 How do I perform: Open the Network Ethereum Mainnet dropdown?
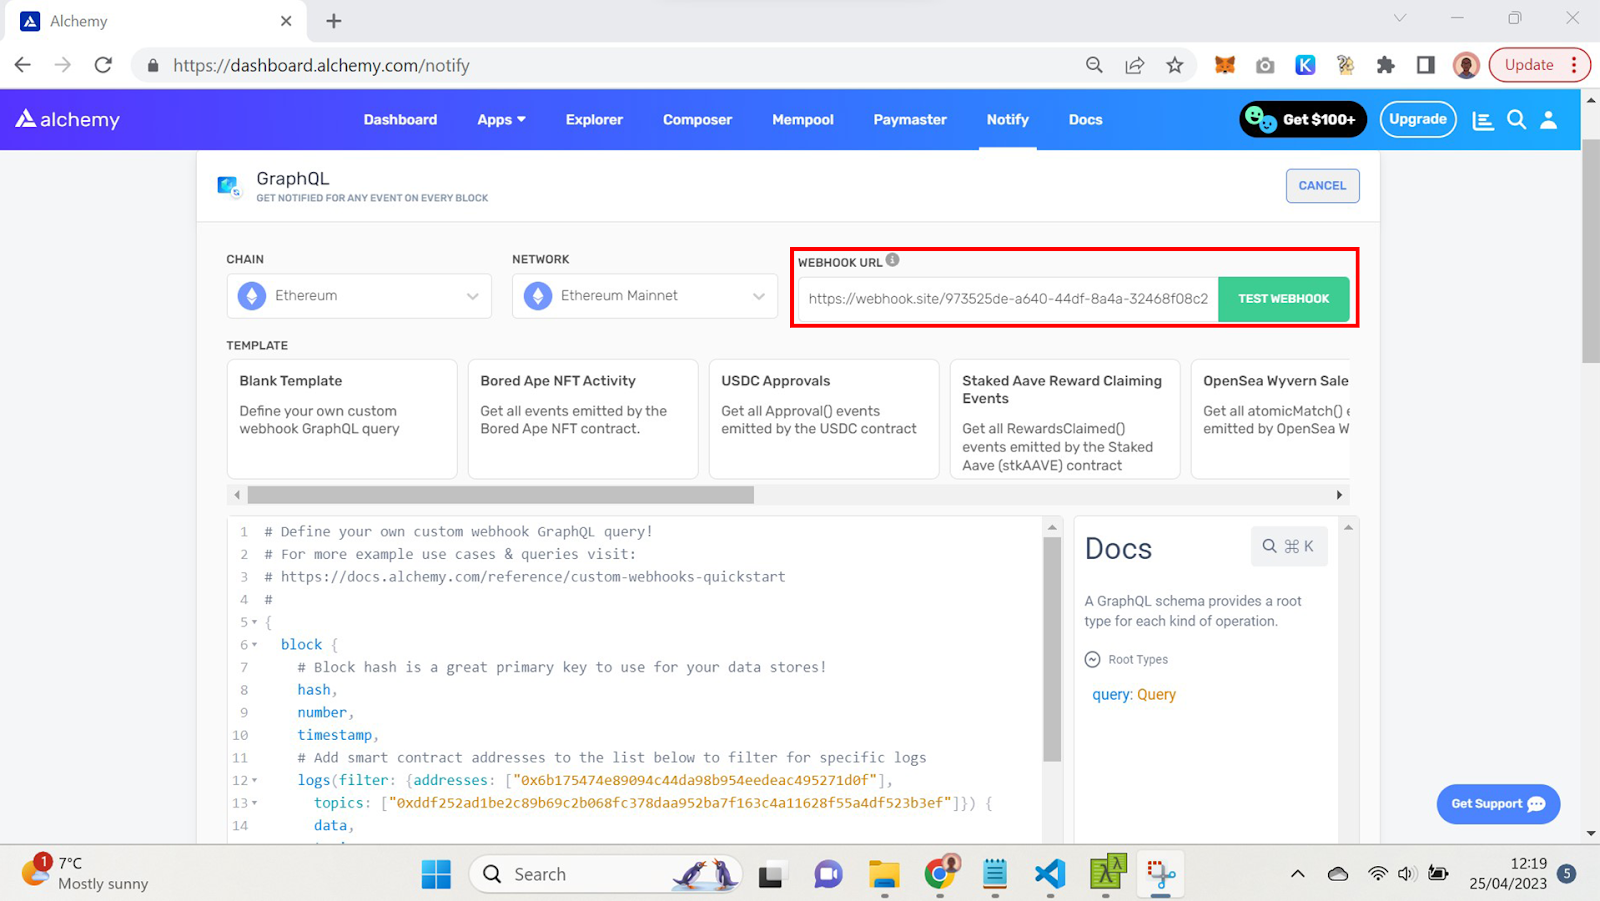point(644,296)
